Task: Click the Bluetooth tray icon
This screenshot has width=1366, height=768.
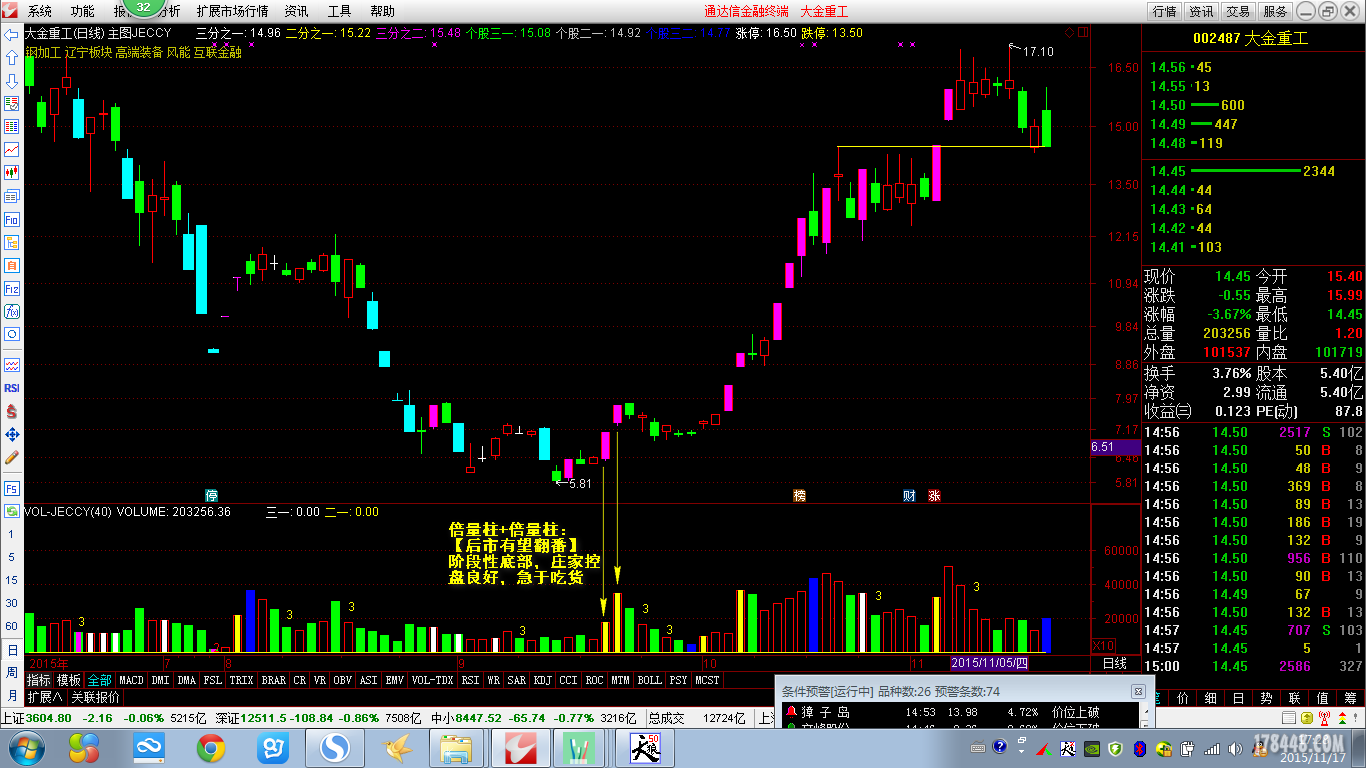Action: 1138,747
